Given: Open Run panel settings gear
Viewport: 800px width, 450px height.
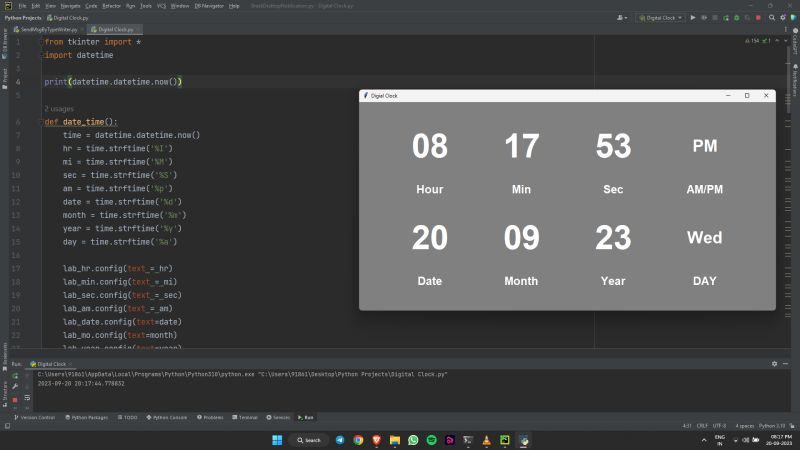Looking at the screenshot, I should [x=774, y=364].
